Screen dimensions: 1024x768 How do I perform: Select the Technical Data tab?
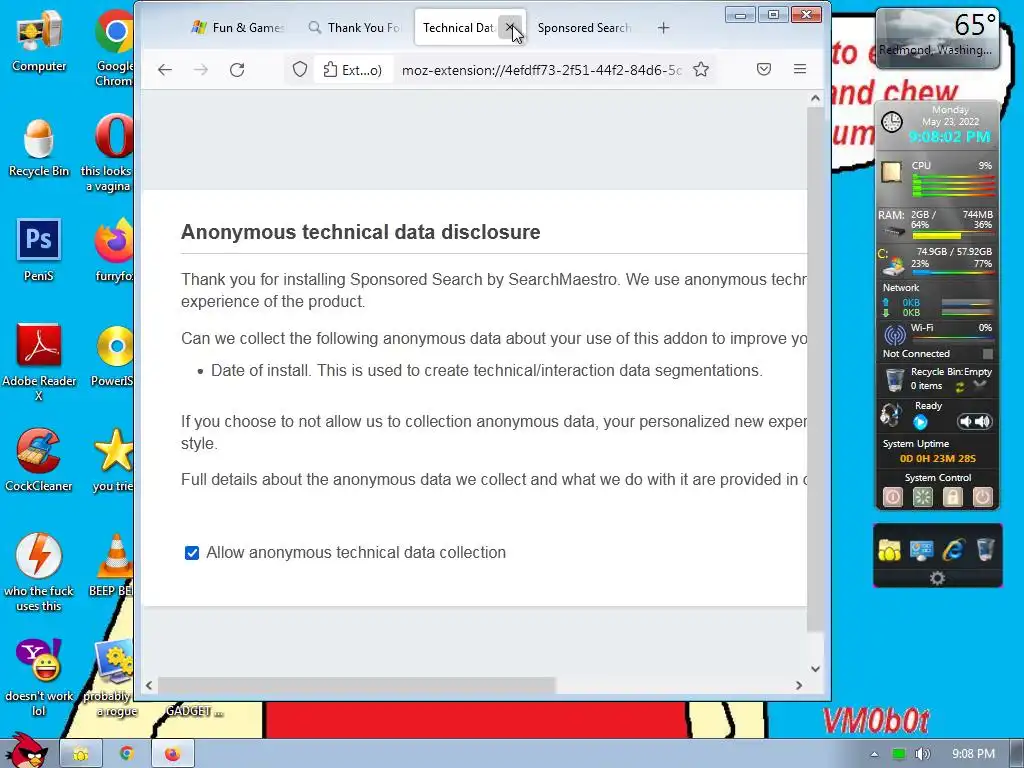[458, 28]
